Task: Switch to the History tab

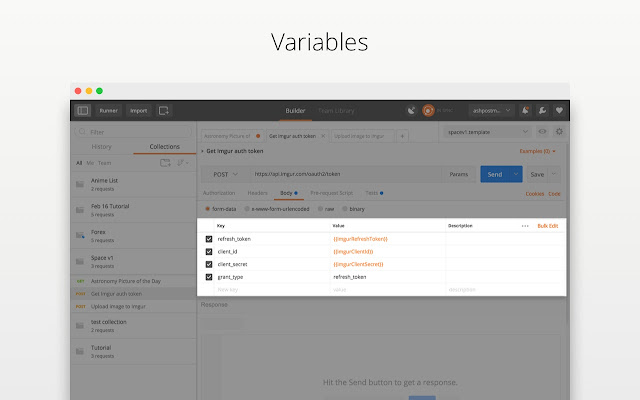Action: tap(102, 147)
